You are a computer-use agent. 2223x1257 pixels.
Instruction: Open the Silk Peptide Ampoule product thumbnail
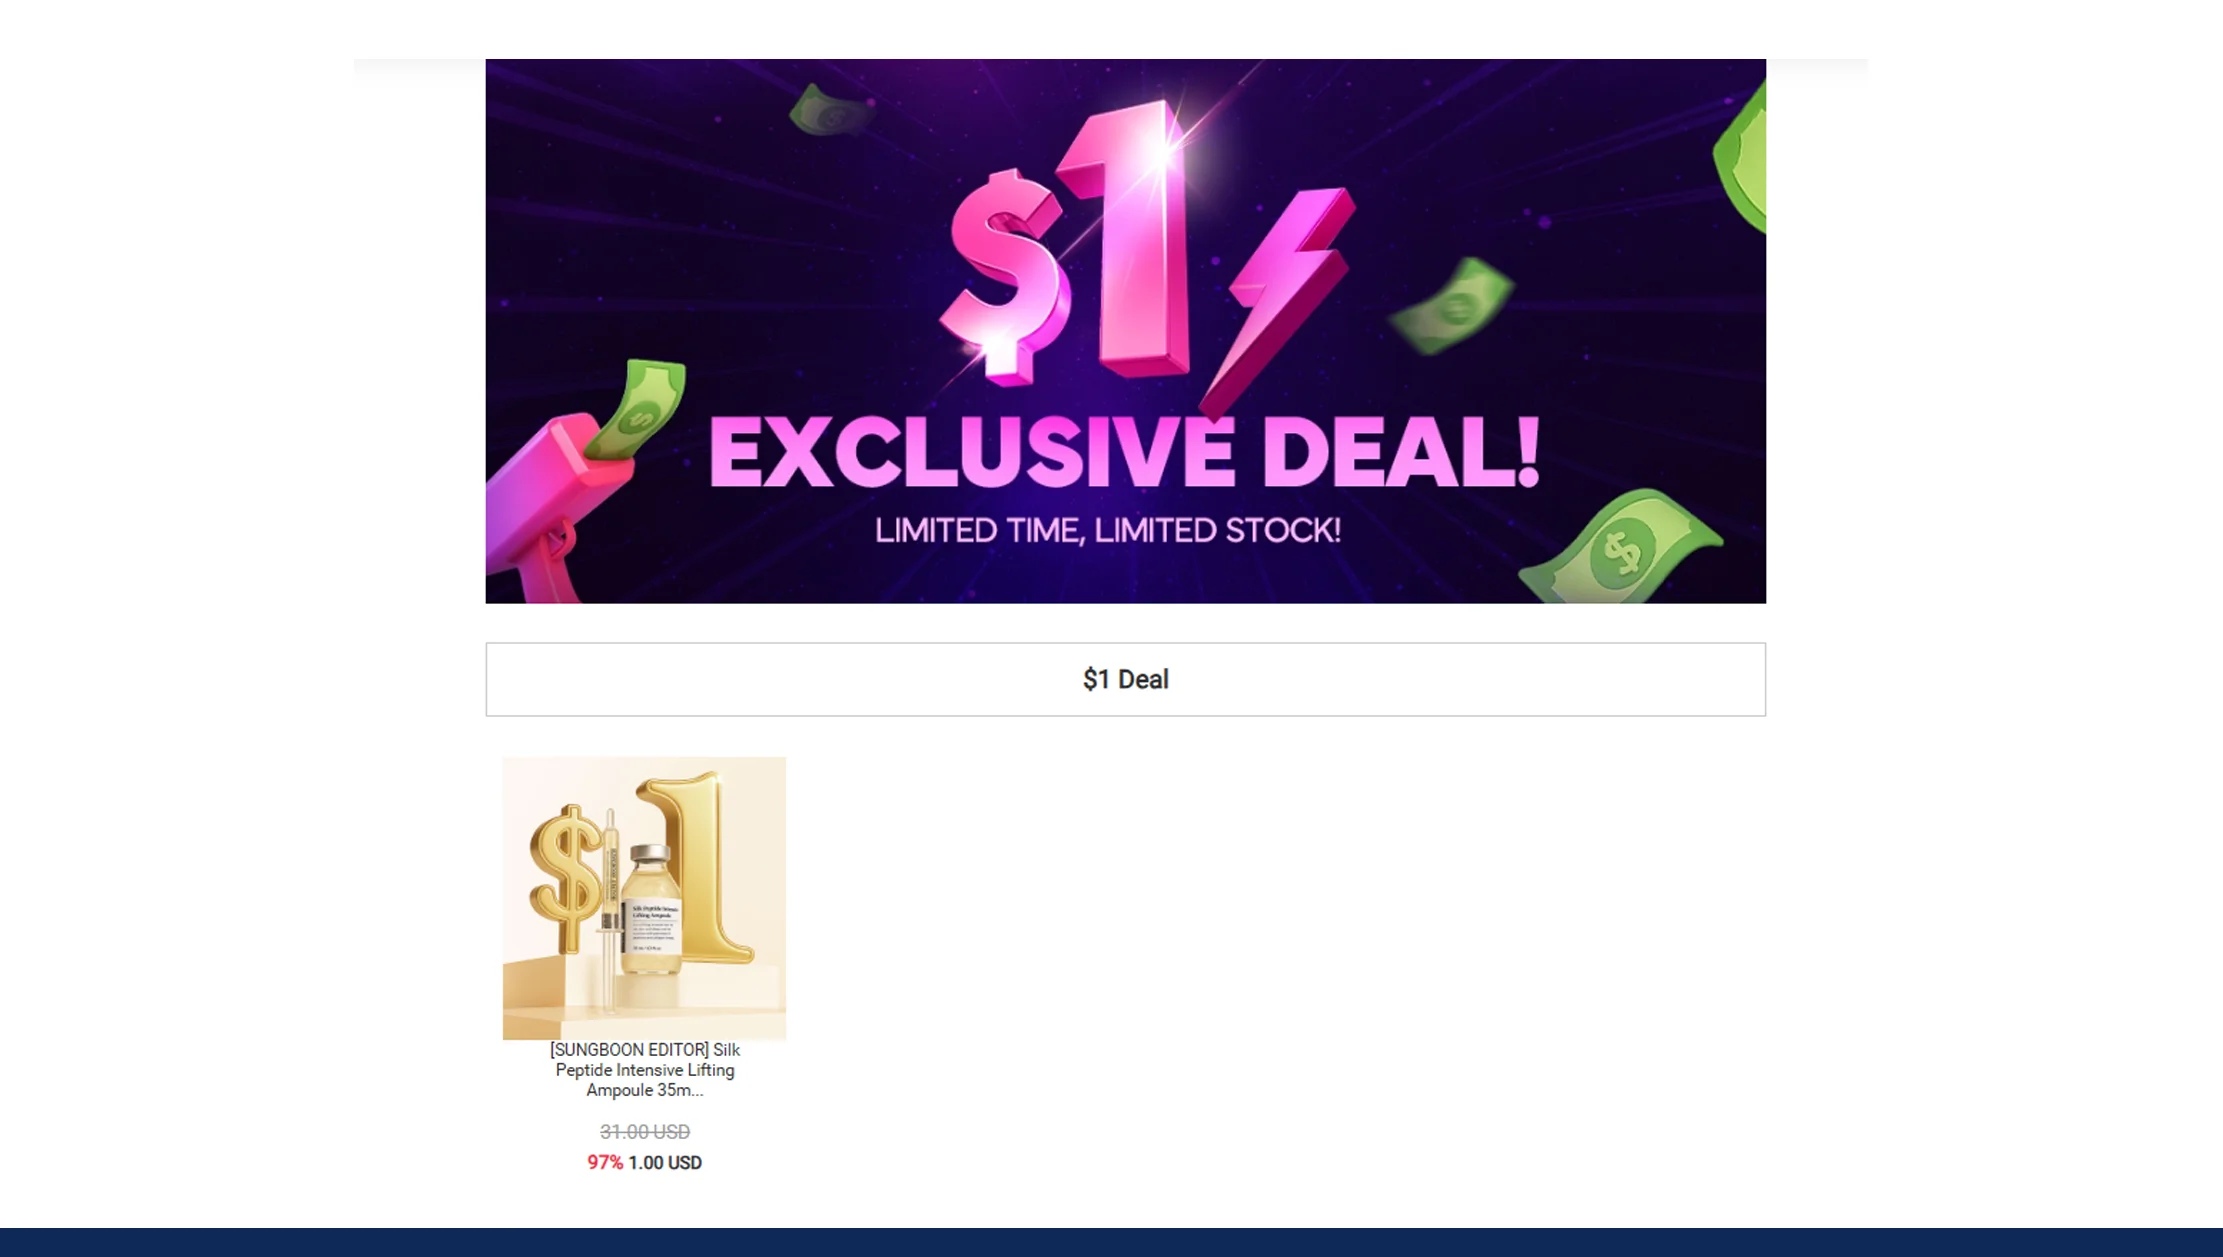pyautogui.click(x=644, y=898)
